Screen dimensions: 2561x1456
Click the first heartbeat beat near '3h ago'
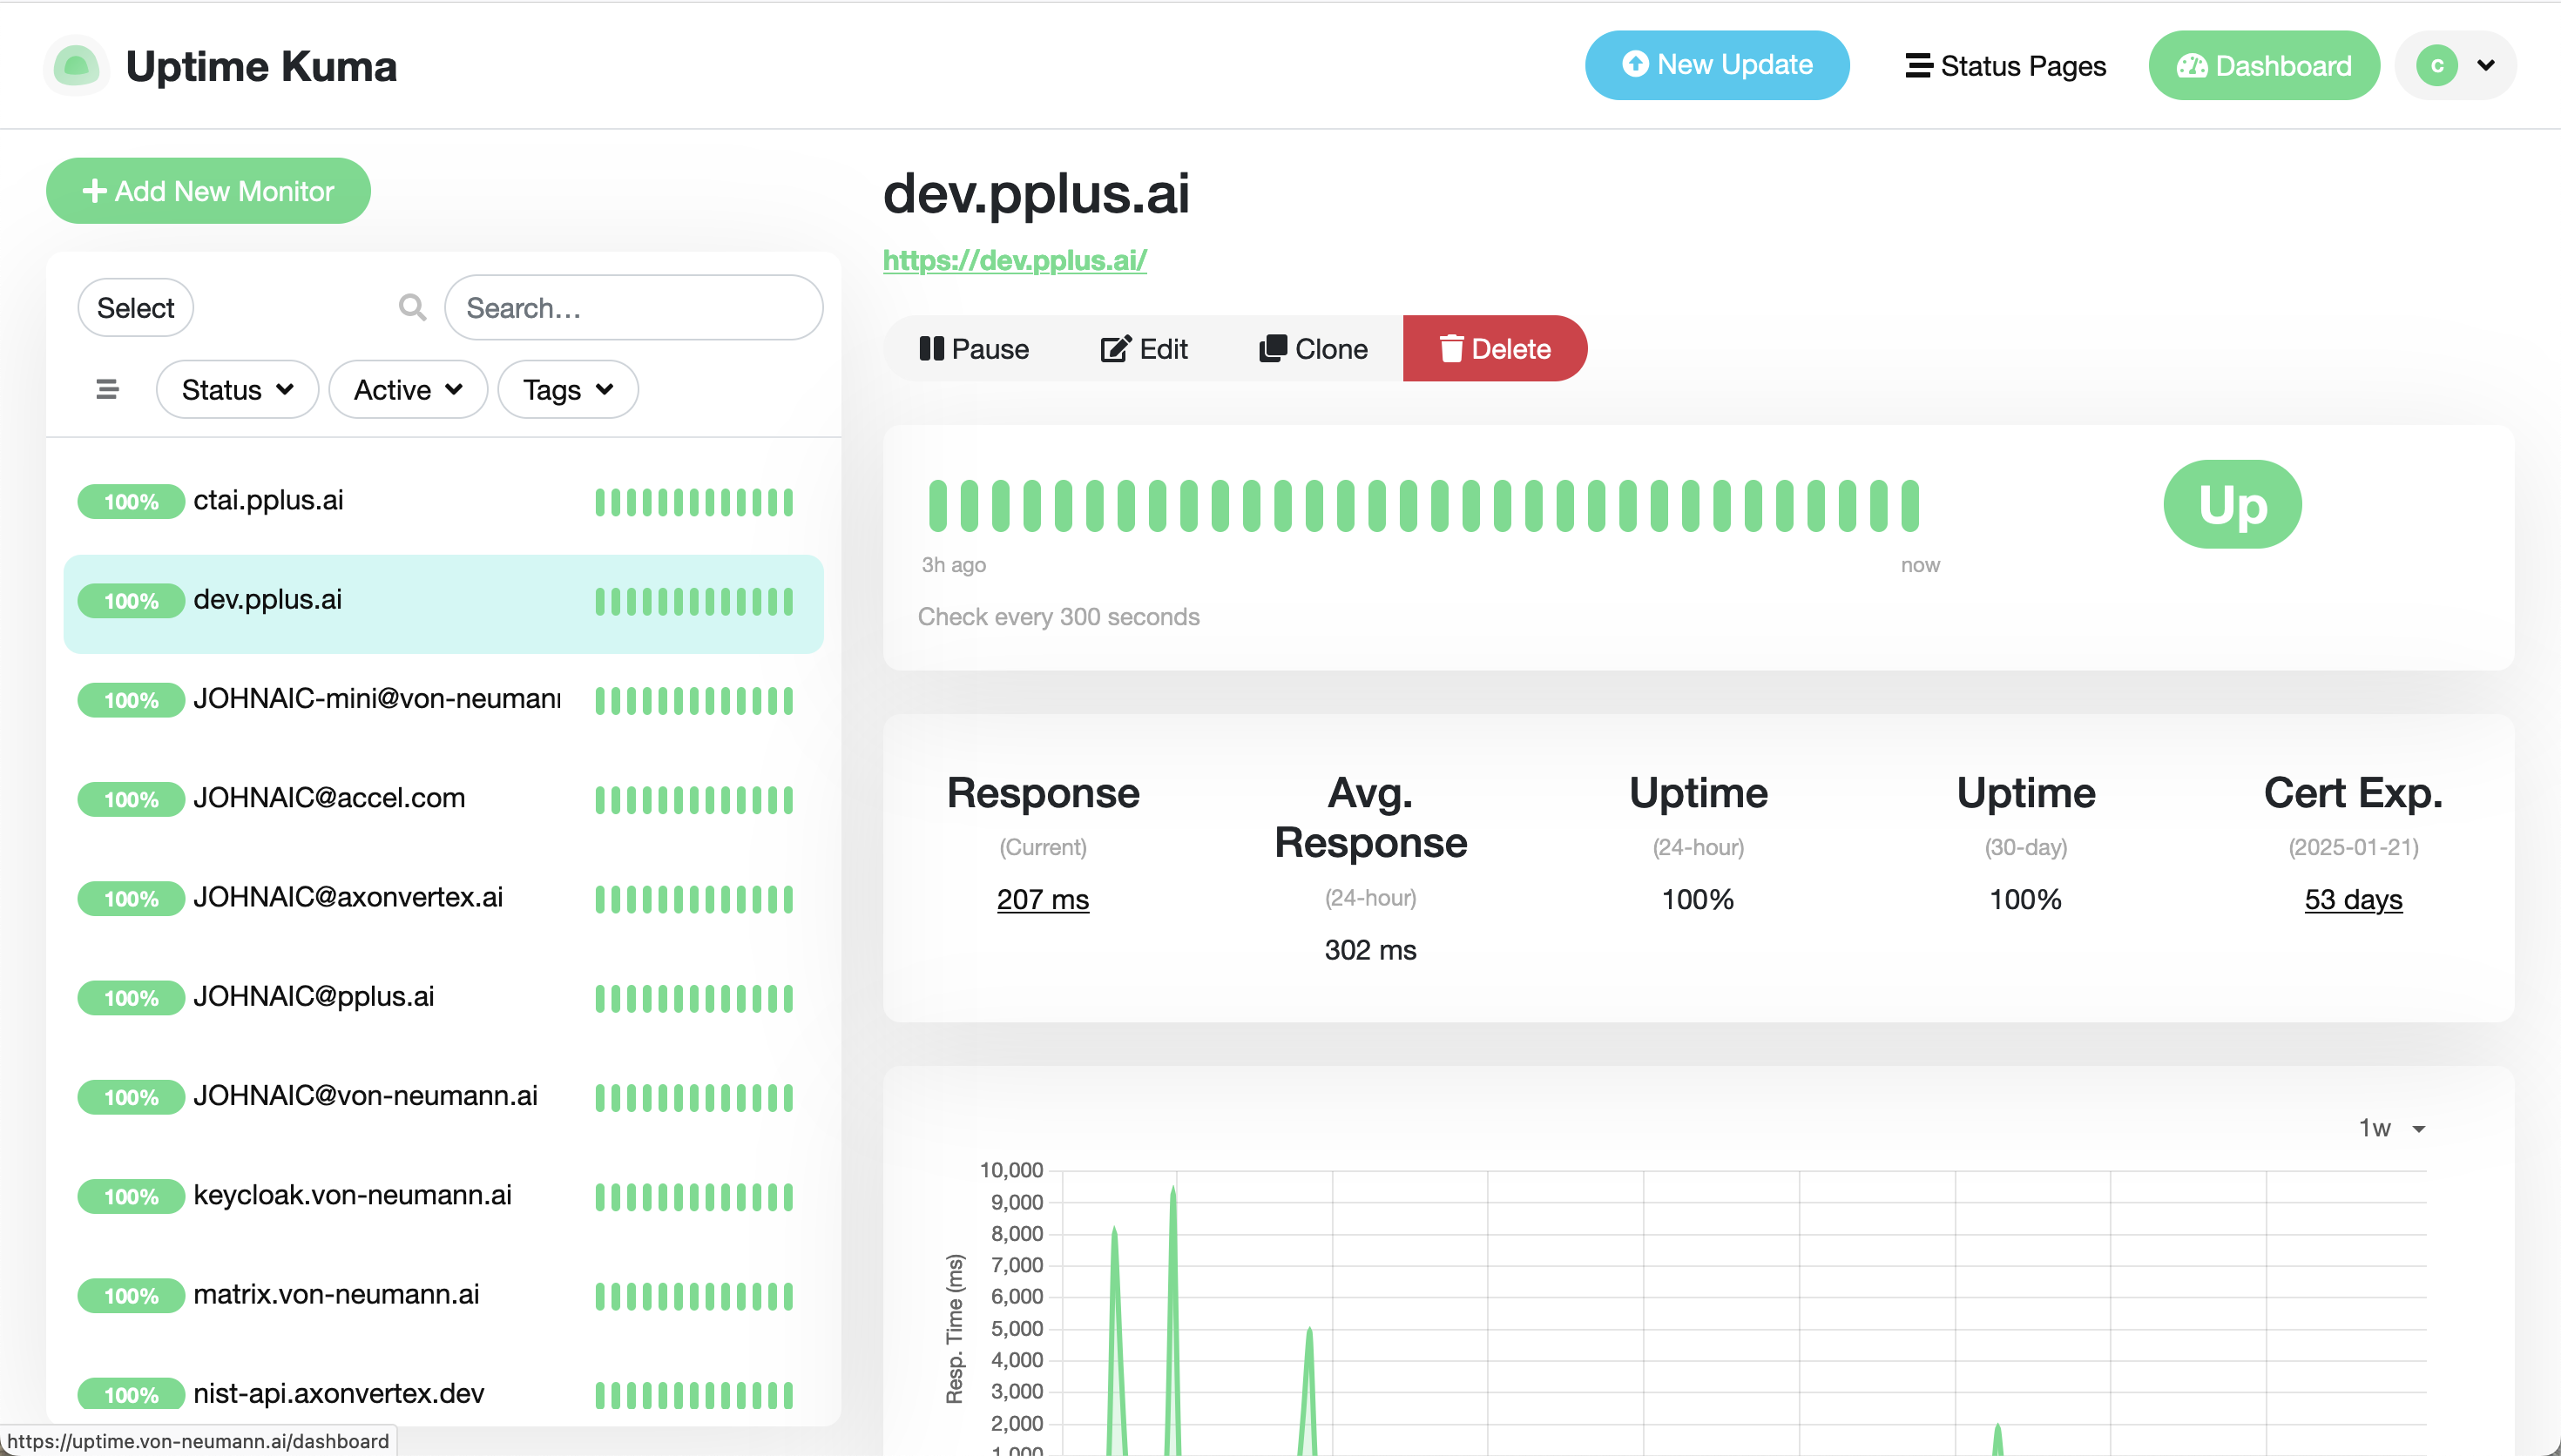click(x=937, y=506)
